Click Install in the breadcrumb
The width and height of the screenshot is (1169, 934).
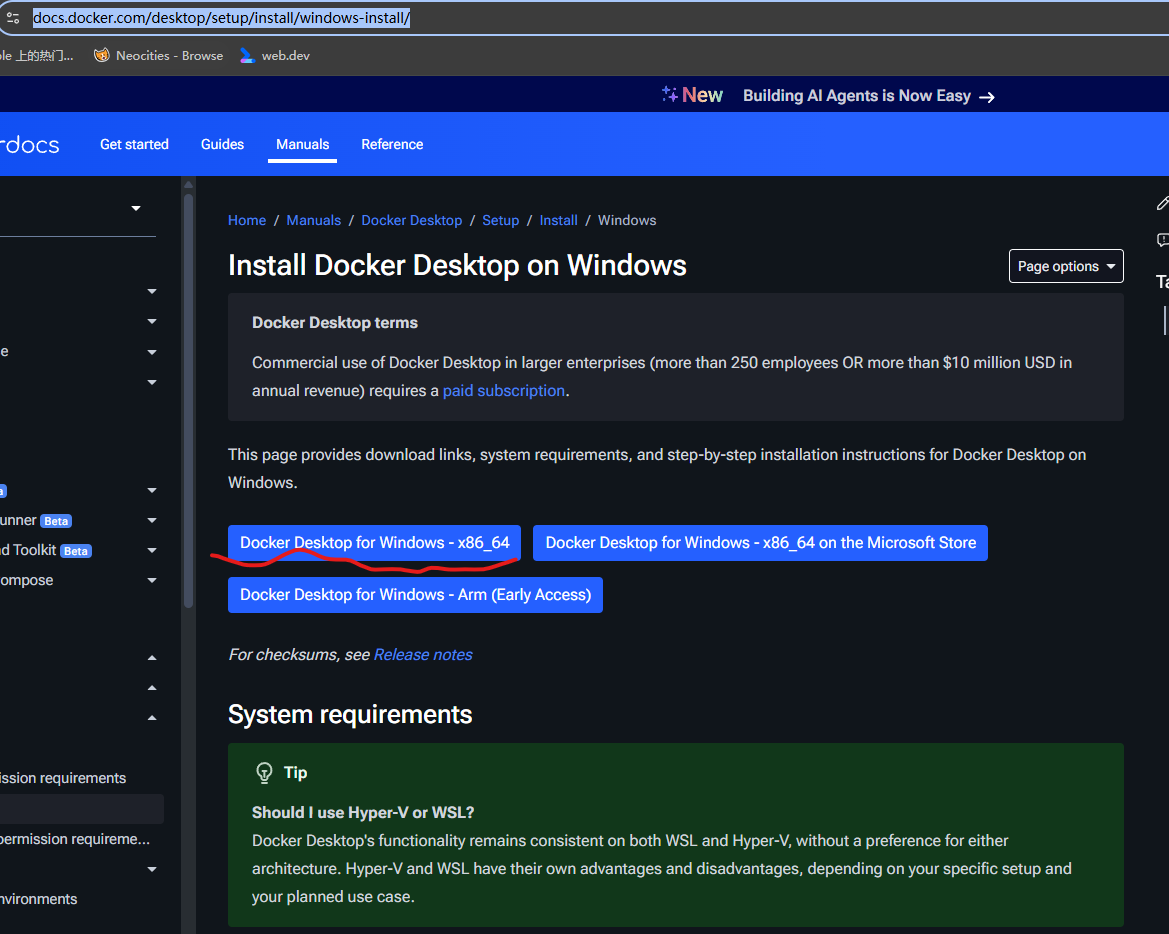(x=558, y=220)
